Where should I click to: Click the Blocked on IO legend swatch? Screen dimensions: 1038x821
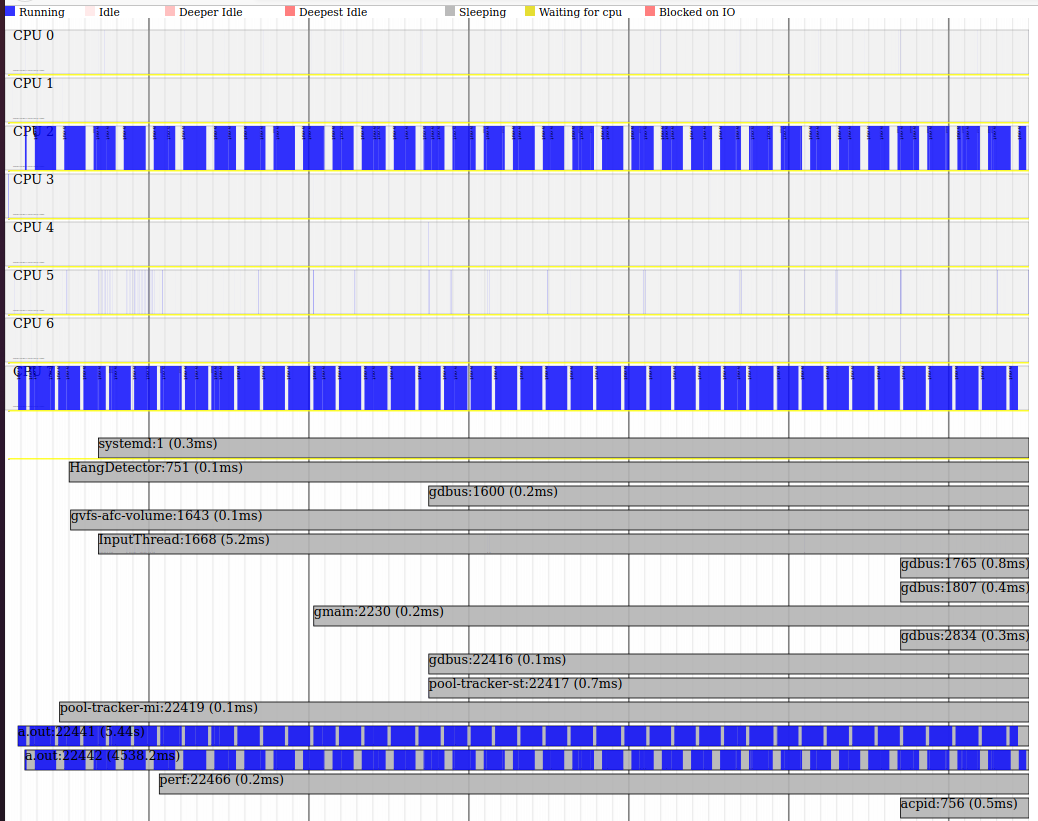[x=650, y=12]
